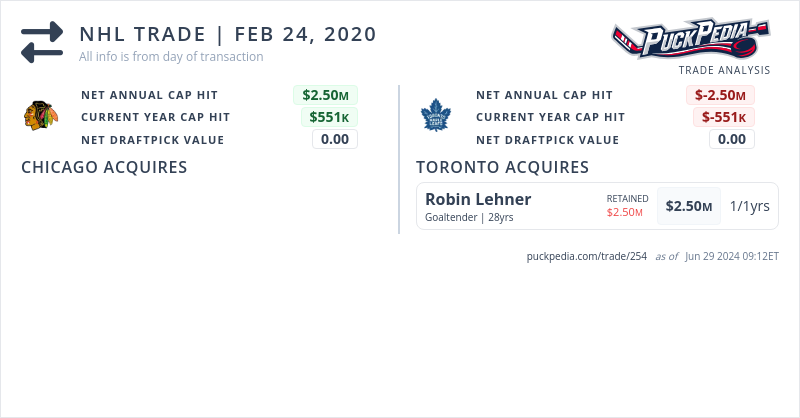Click the Chicago Blackhawks team logo
800x418 pixels.
[39, 116]
